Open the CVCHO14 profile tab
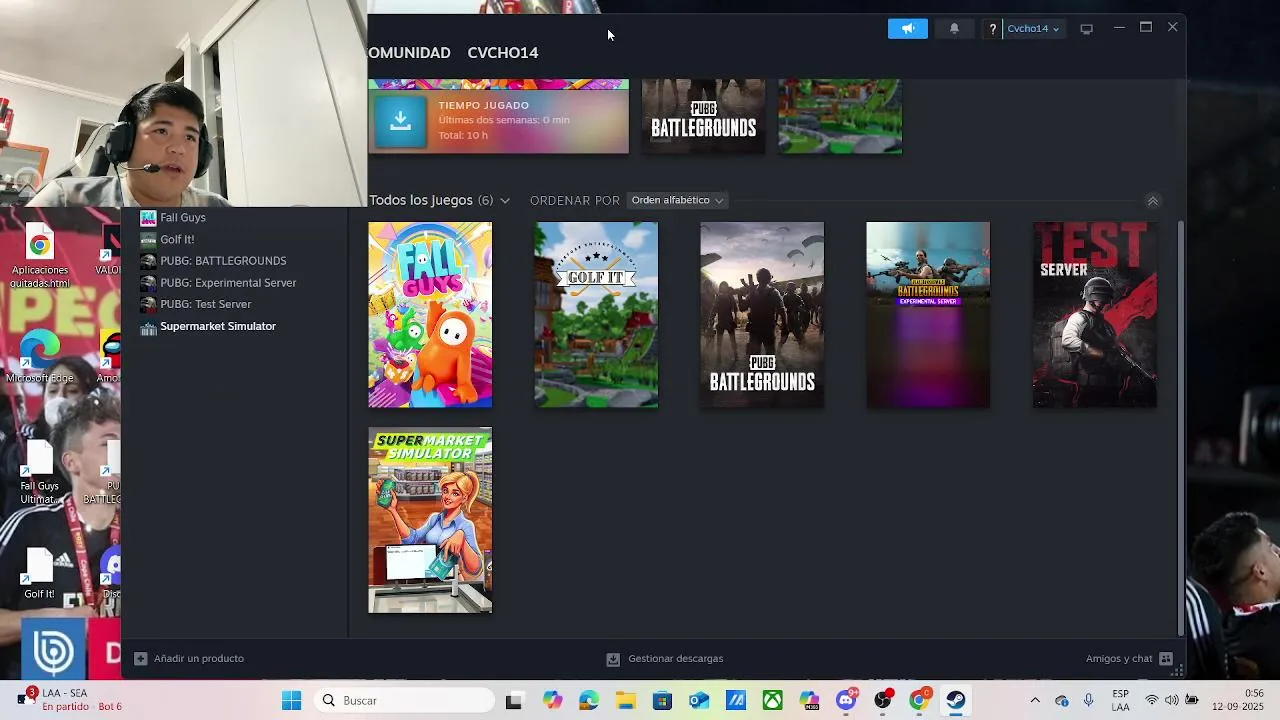The width and height of the screenshot is (1280, 720). pyautogui.click(x=503, y=53)
